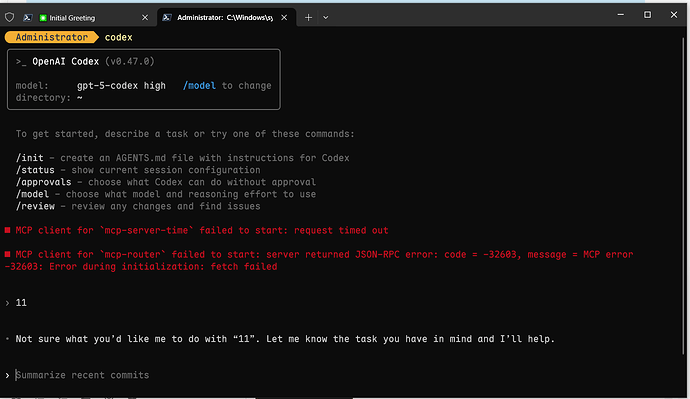
Task: Click the red square beside the mcp-server-time error
Action: (7, 230)
